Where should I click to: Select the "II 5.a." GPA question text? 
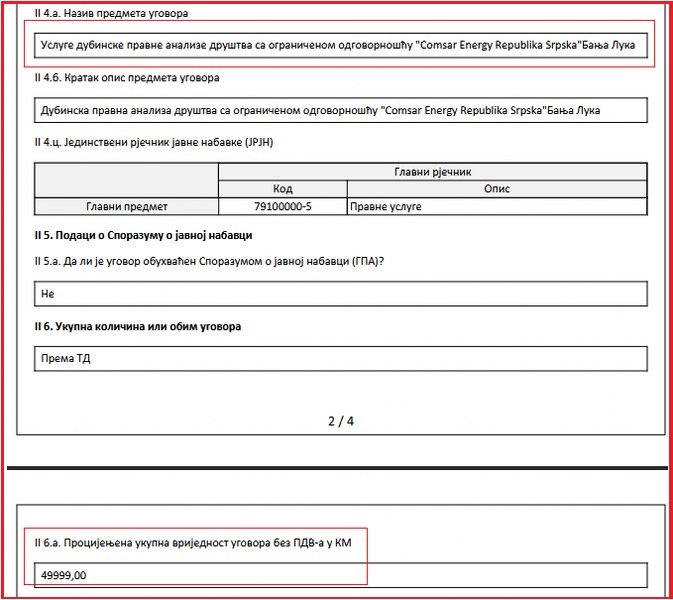[x=209, y=261]
